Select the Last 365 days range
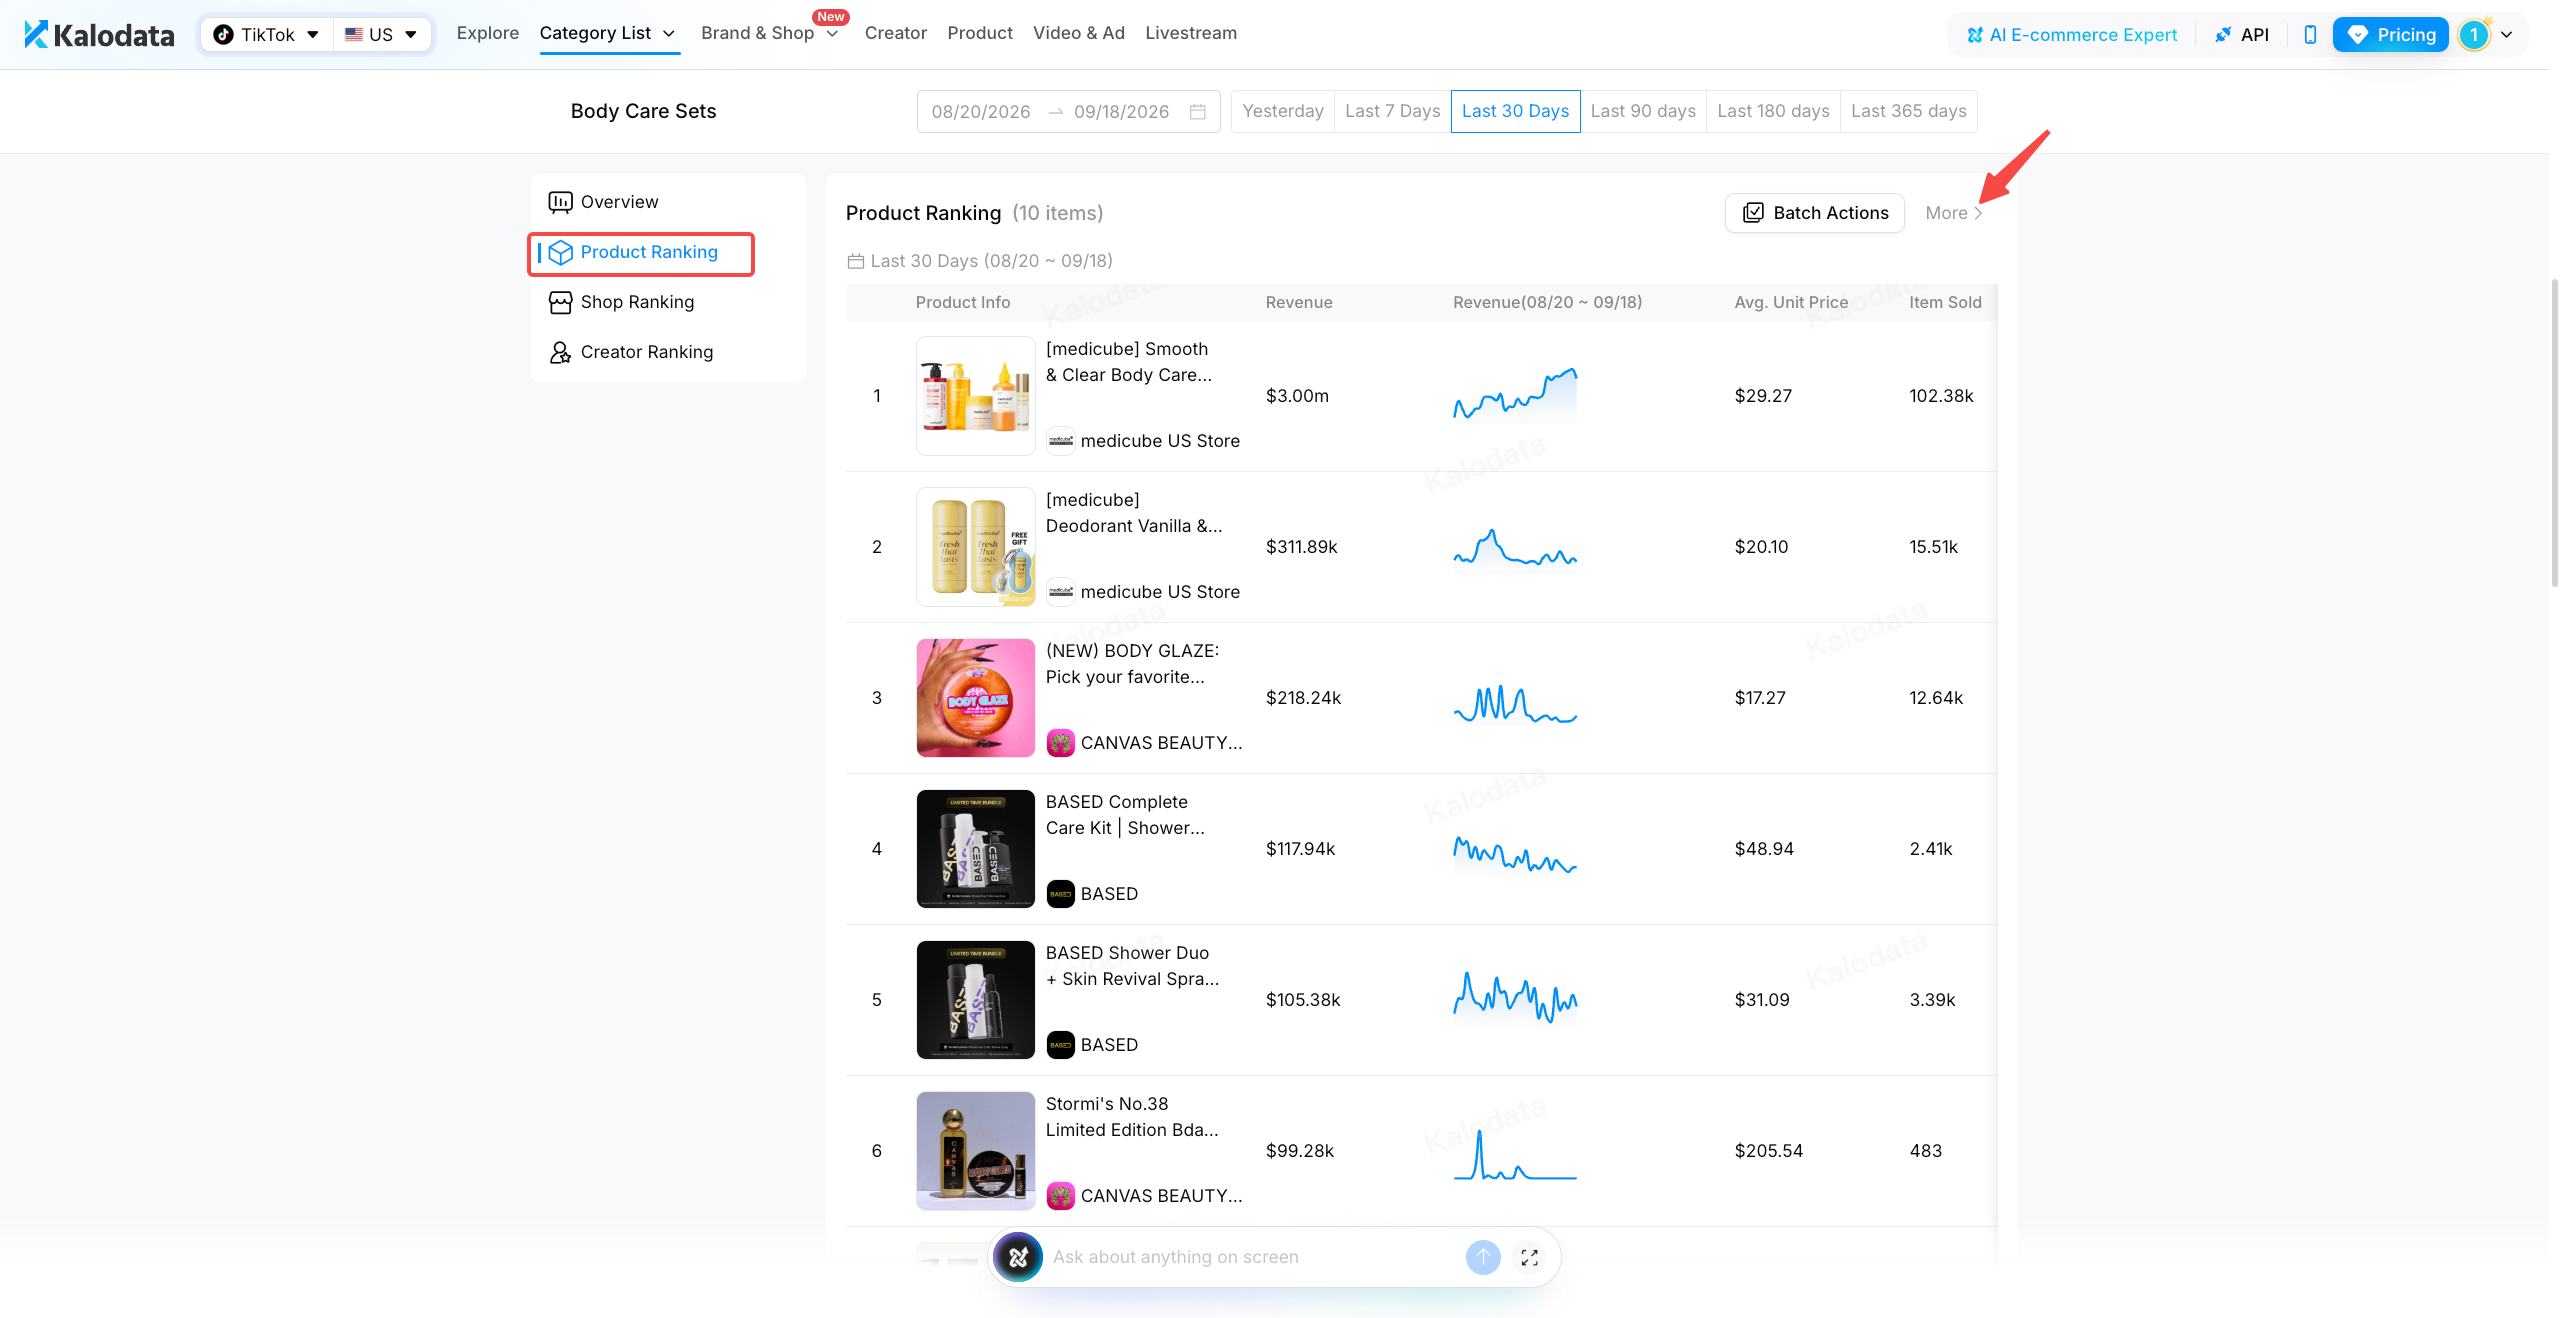Viewport: 2560px width, 1318px height. pos(1908,111)
